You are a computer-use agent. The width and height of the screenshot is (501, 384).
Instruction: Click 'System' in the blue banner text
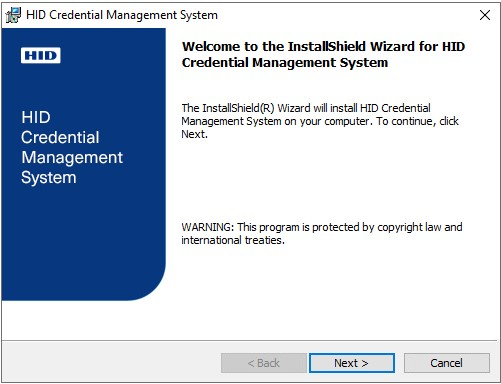pyautogui.click(x=49, y=177)
